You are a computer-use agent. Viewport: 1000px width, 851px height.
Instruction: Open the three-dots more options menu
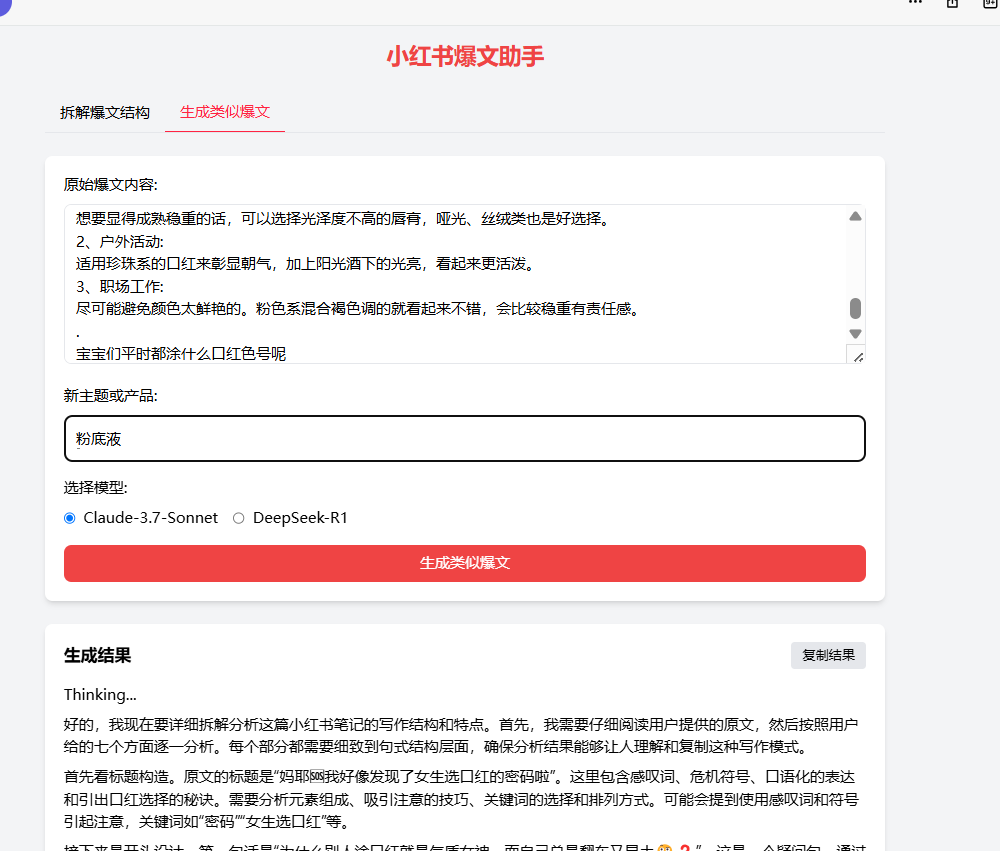coord(914,3)
